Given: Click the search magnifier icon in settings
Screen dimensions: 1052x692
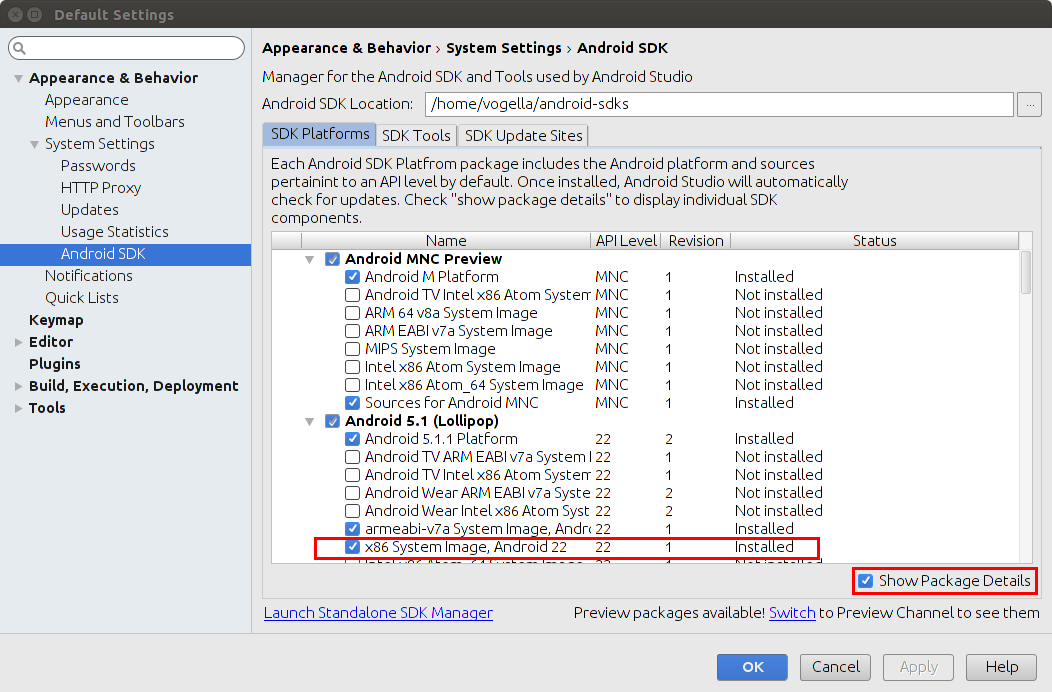Looking at the screenshot, I should pyautogui.click(x=19, y=48).
